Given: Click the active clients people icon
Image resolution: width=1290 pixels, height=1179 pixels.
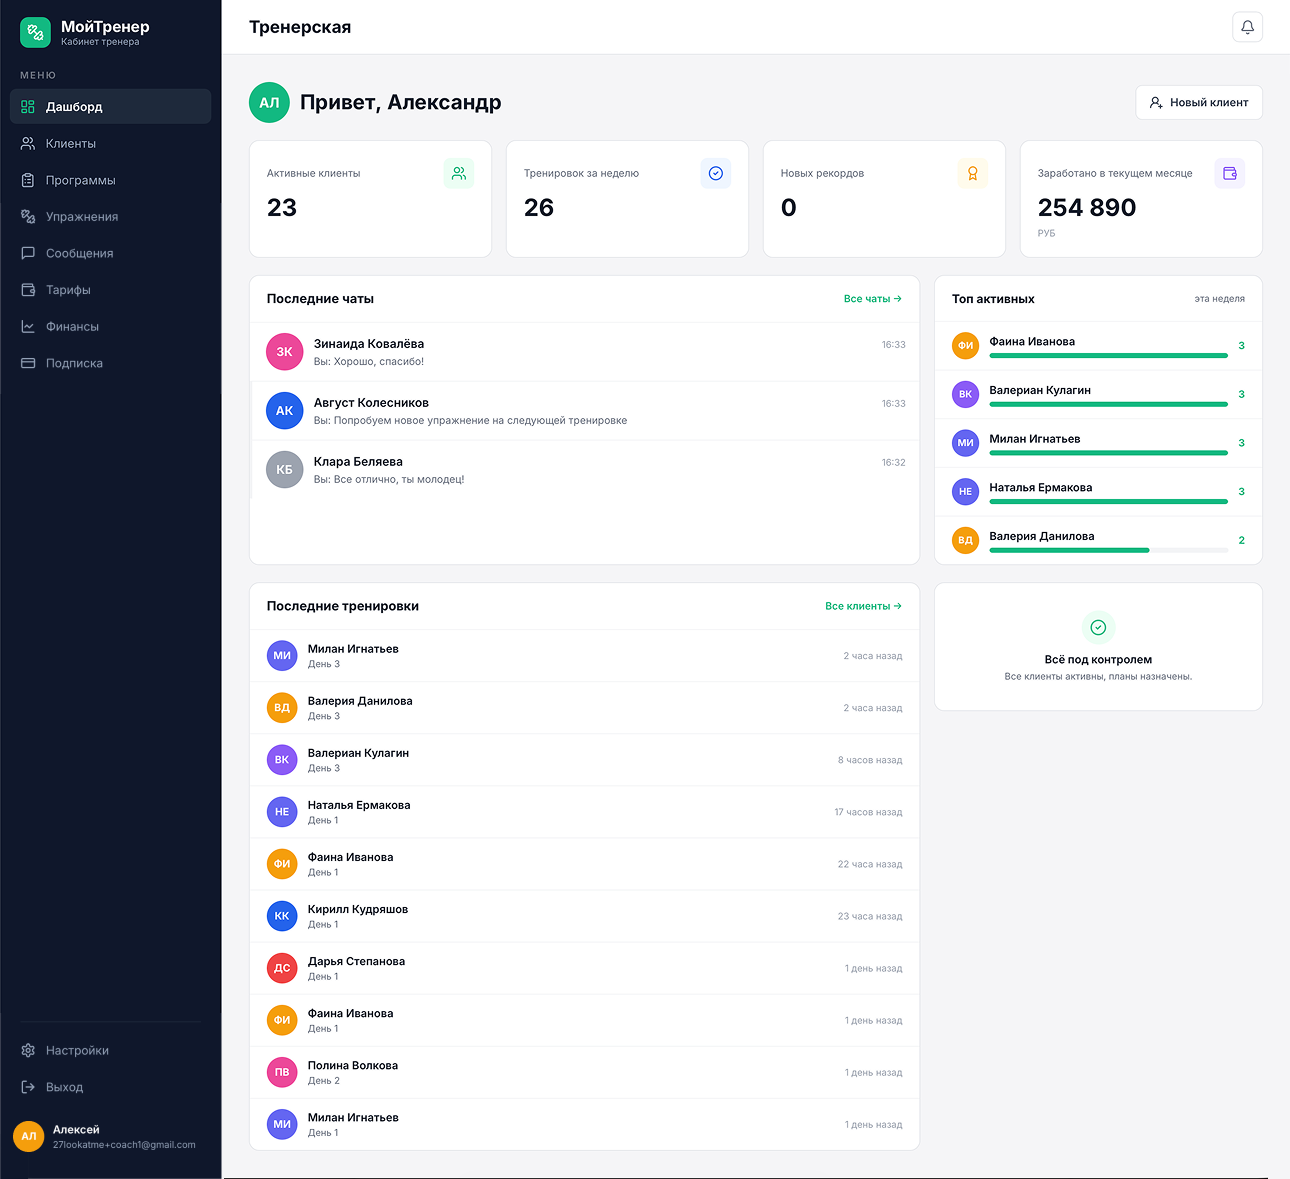Looking at the screenshot, I should coord(459,173).
